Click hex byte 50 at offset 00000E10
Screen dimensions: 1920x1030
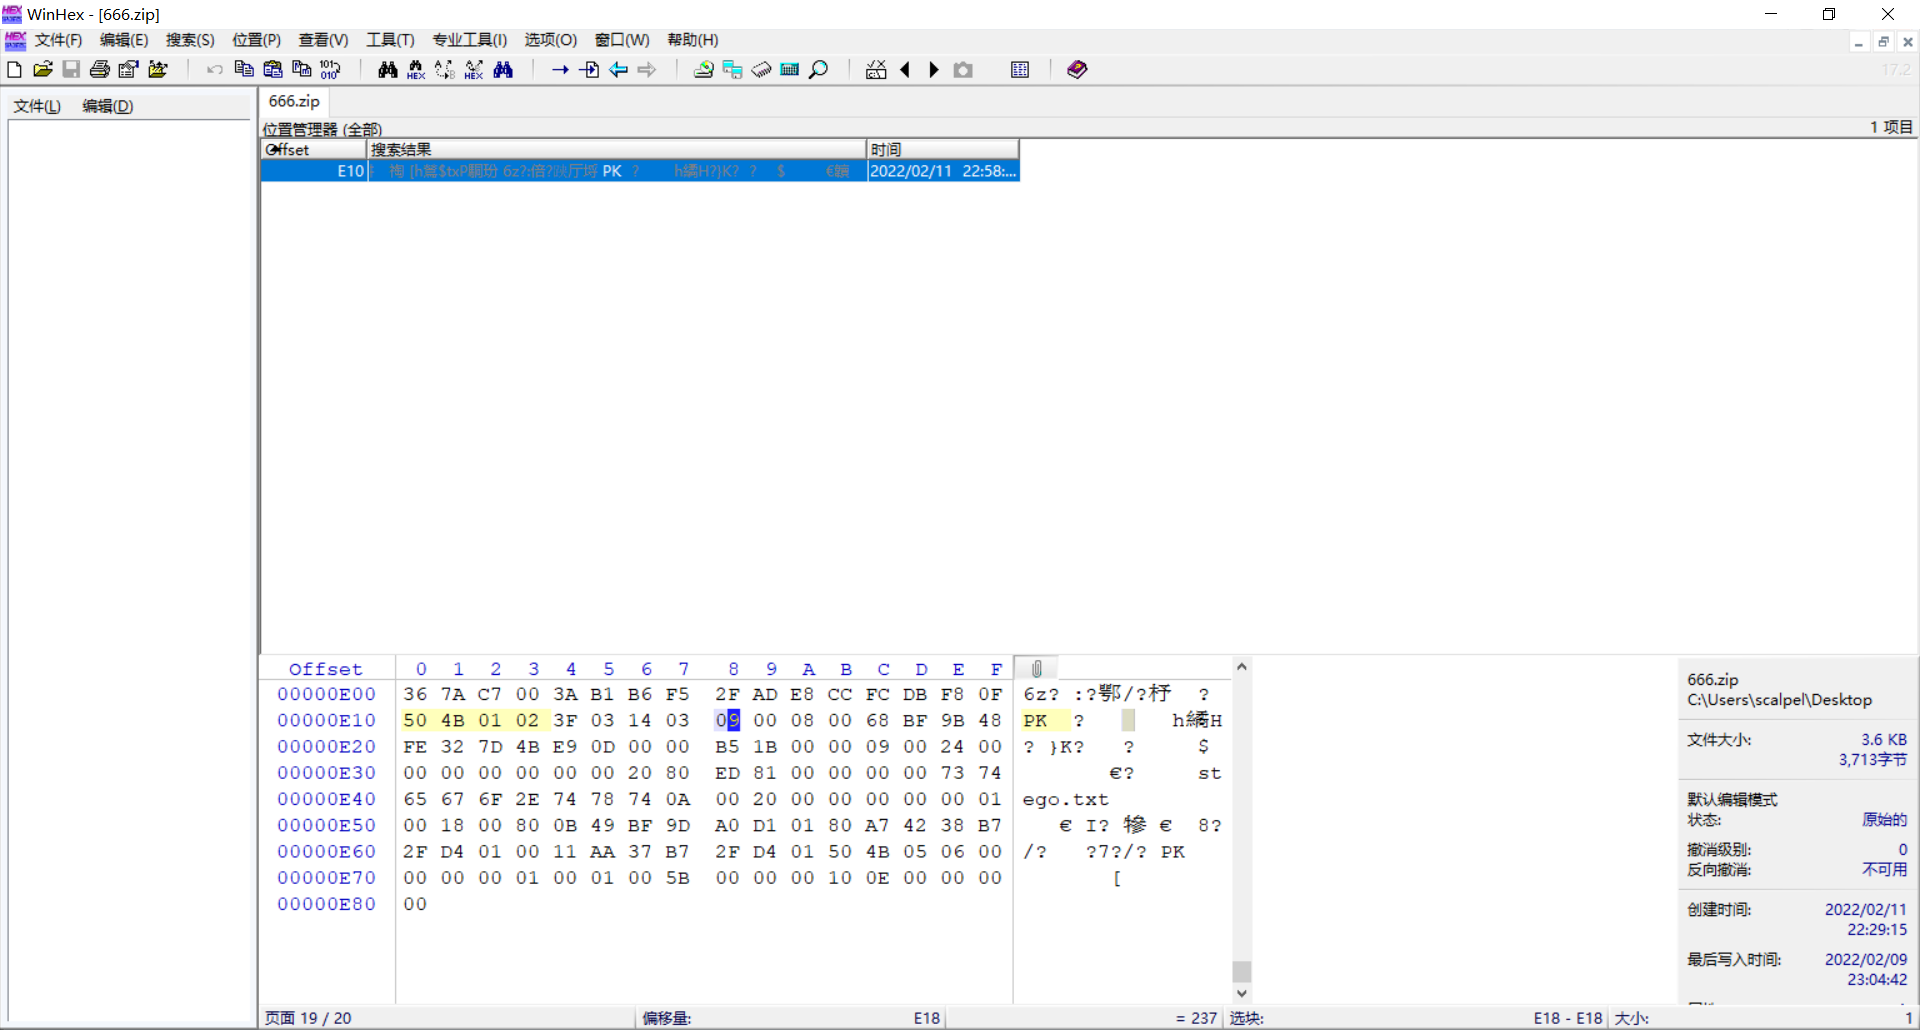click(415, 720)
